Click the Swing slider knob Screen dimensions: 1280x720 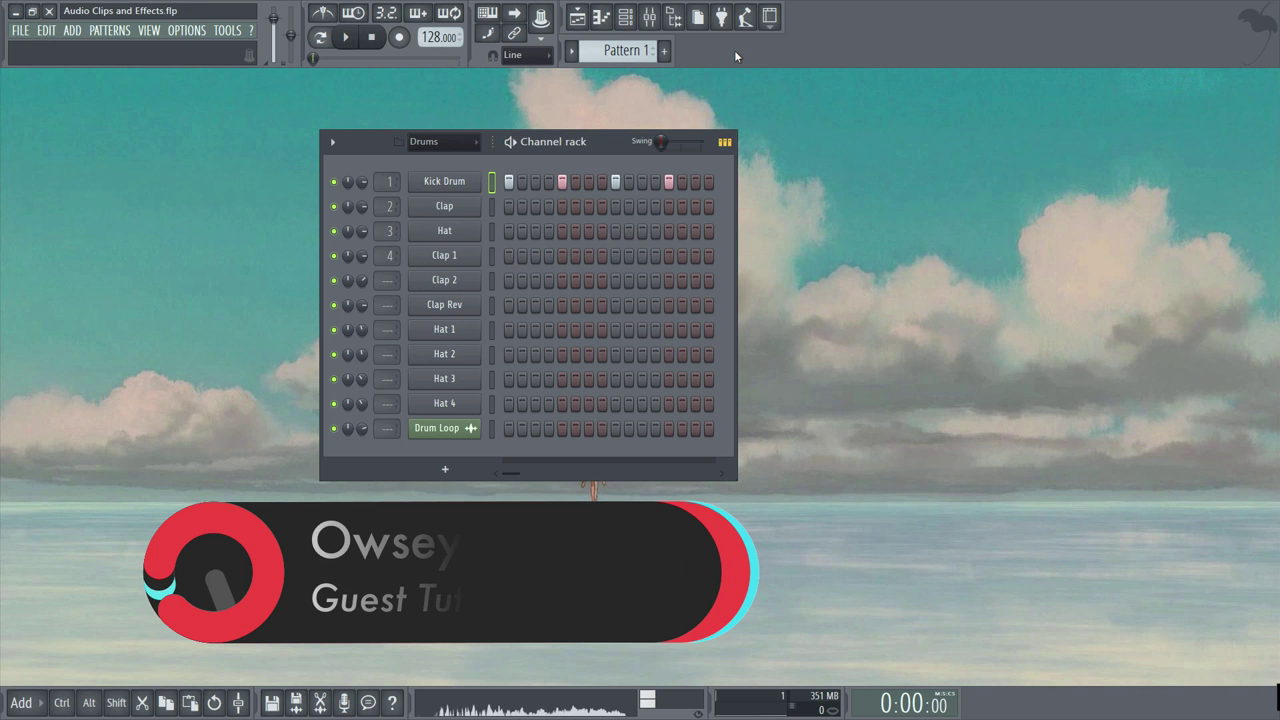[661, 142]
